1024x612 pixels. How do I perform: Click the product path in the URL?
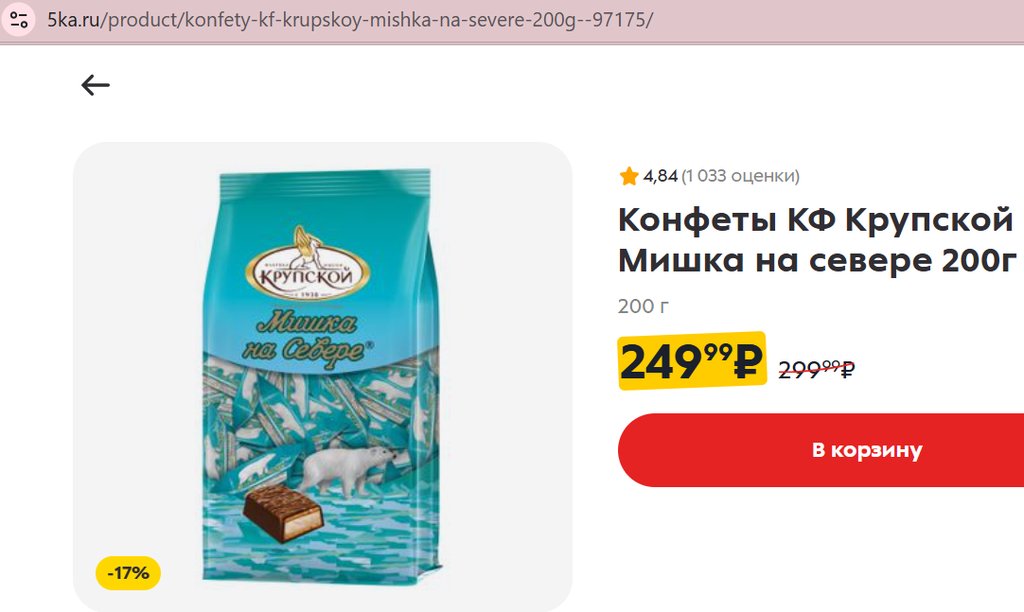pos(376,20)
